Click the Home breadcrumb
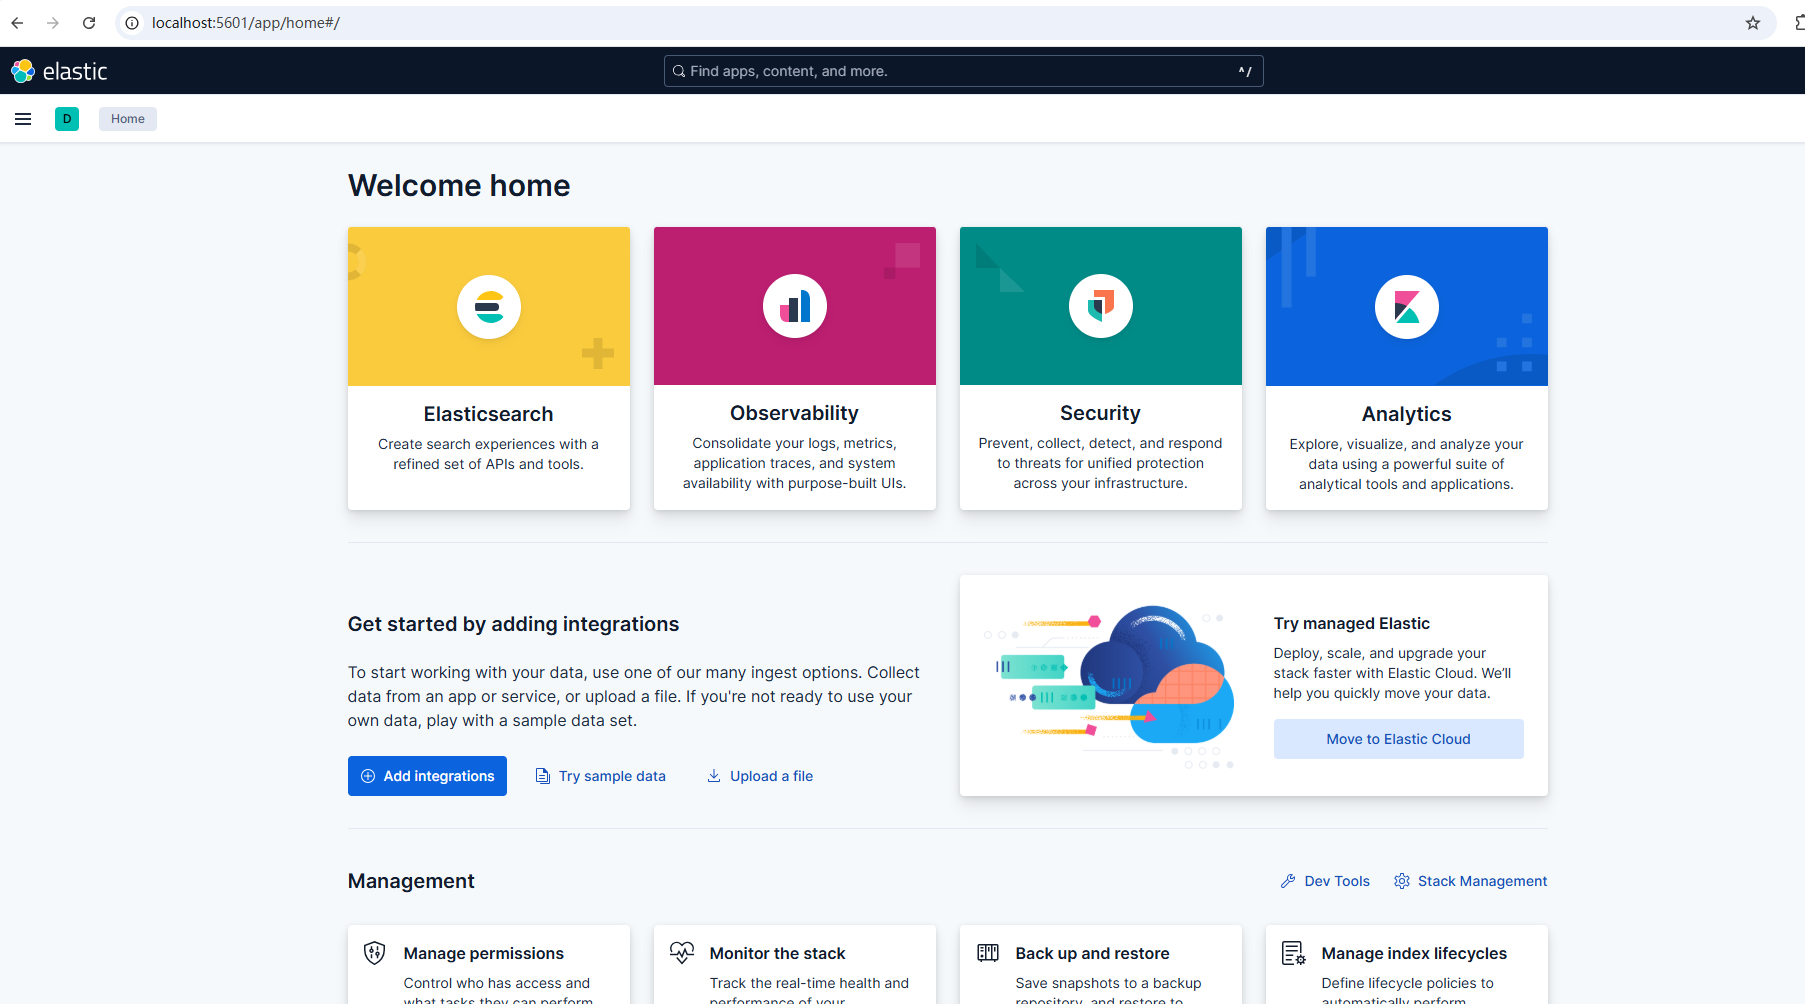The image size is (1805, 1004). tap(127, 119)
